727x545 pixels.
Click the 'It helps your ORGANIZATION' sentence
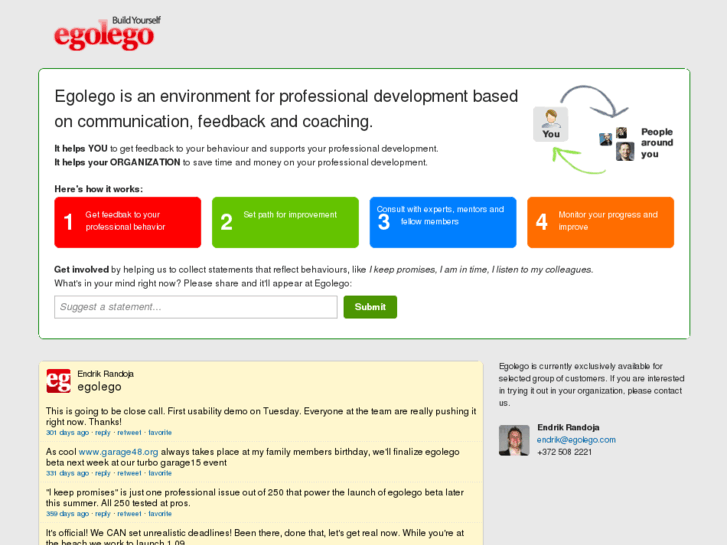tap(241, 162)
